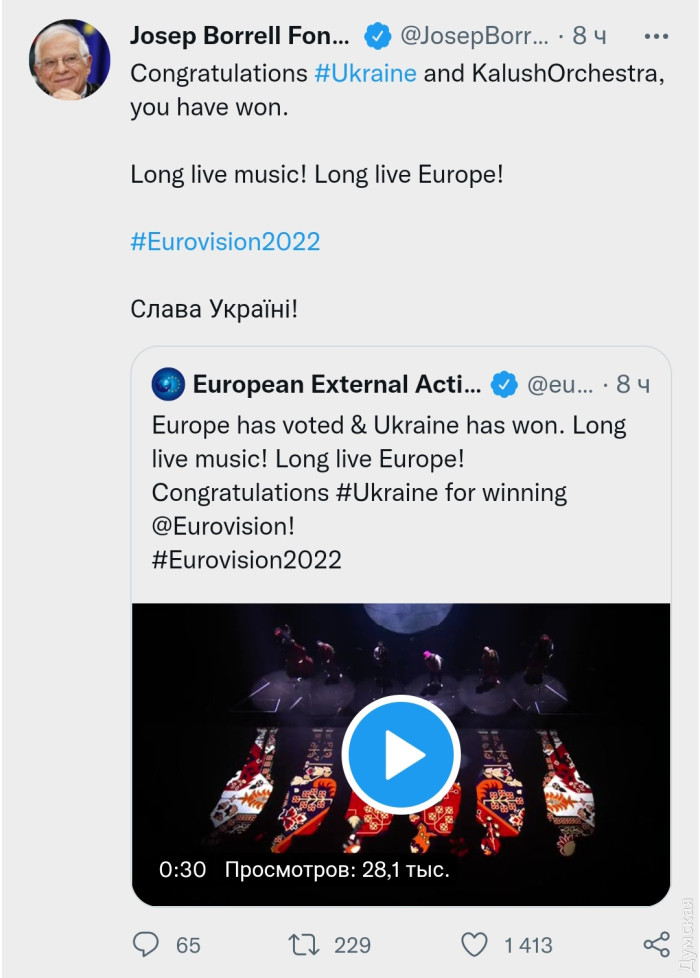This screenshot has width=700, height=978.
Task: Click the Josep Borrell Fontelles display name
Action: pos(240,37)
